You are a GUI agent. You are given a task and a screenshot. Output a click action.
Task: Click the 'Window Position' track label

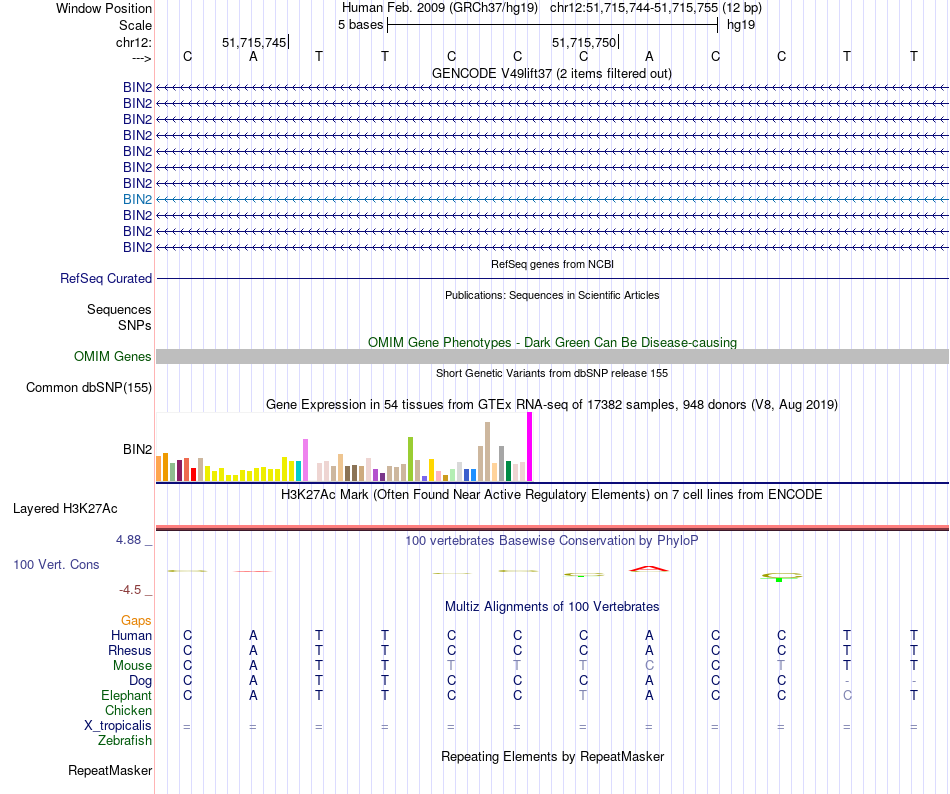104,8
